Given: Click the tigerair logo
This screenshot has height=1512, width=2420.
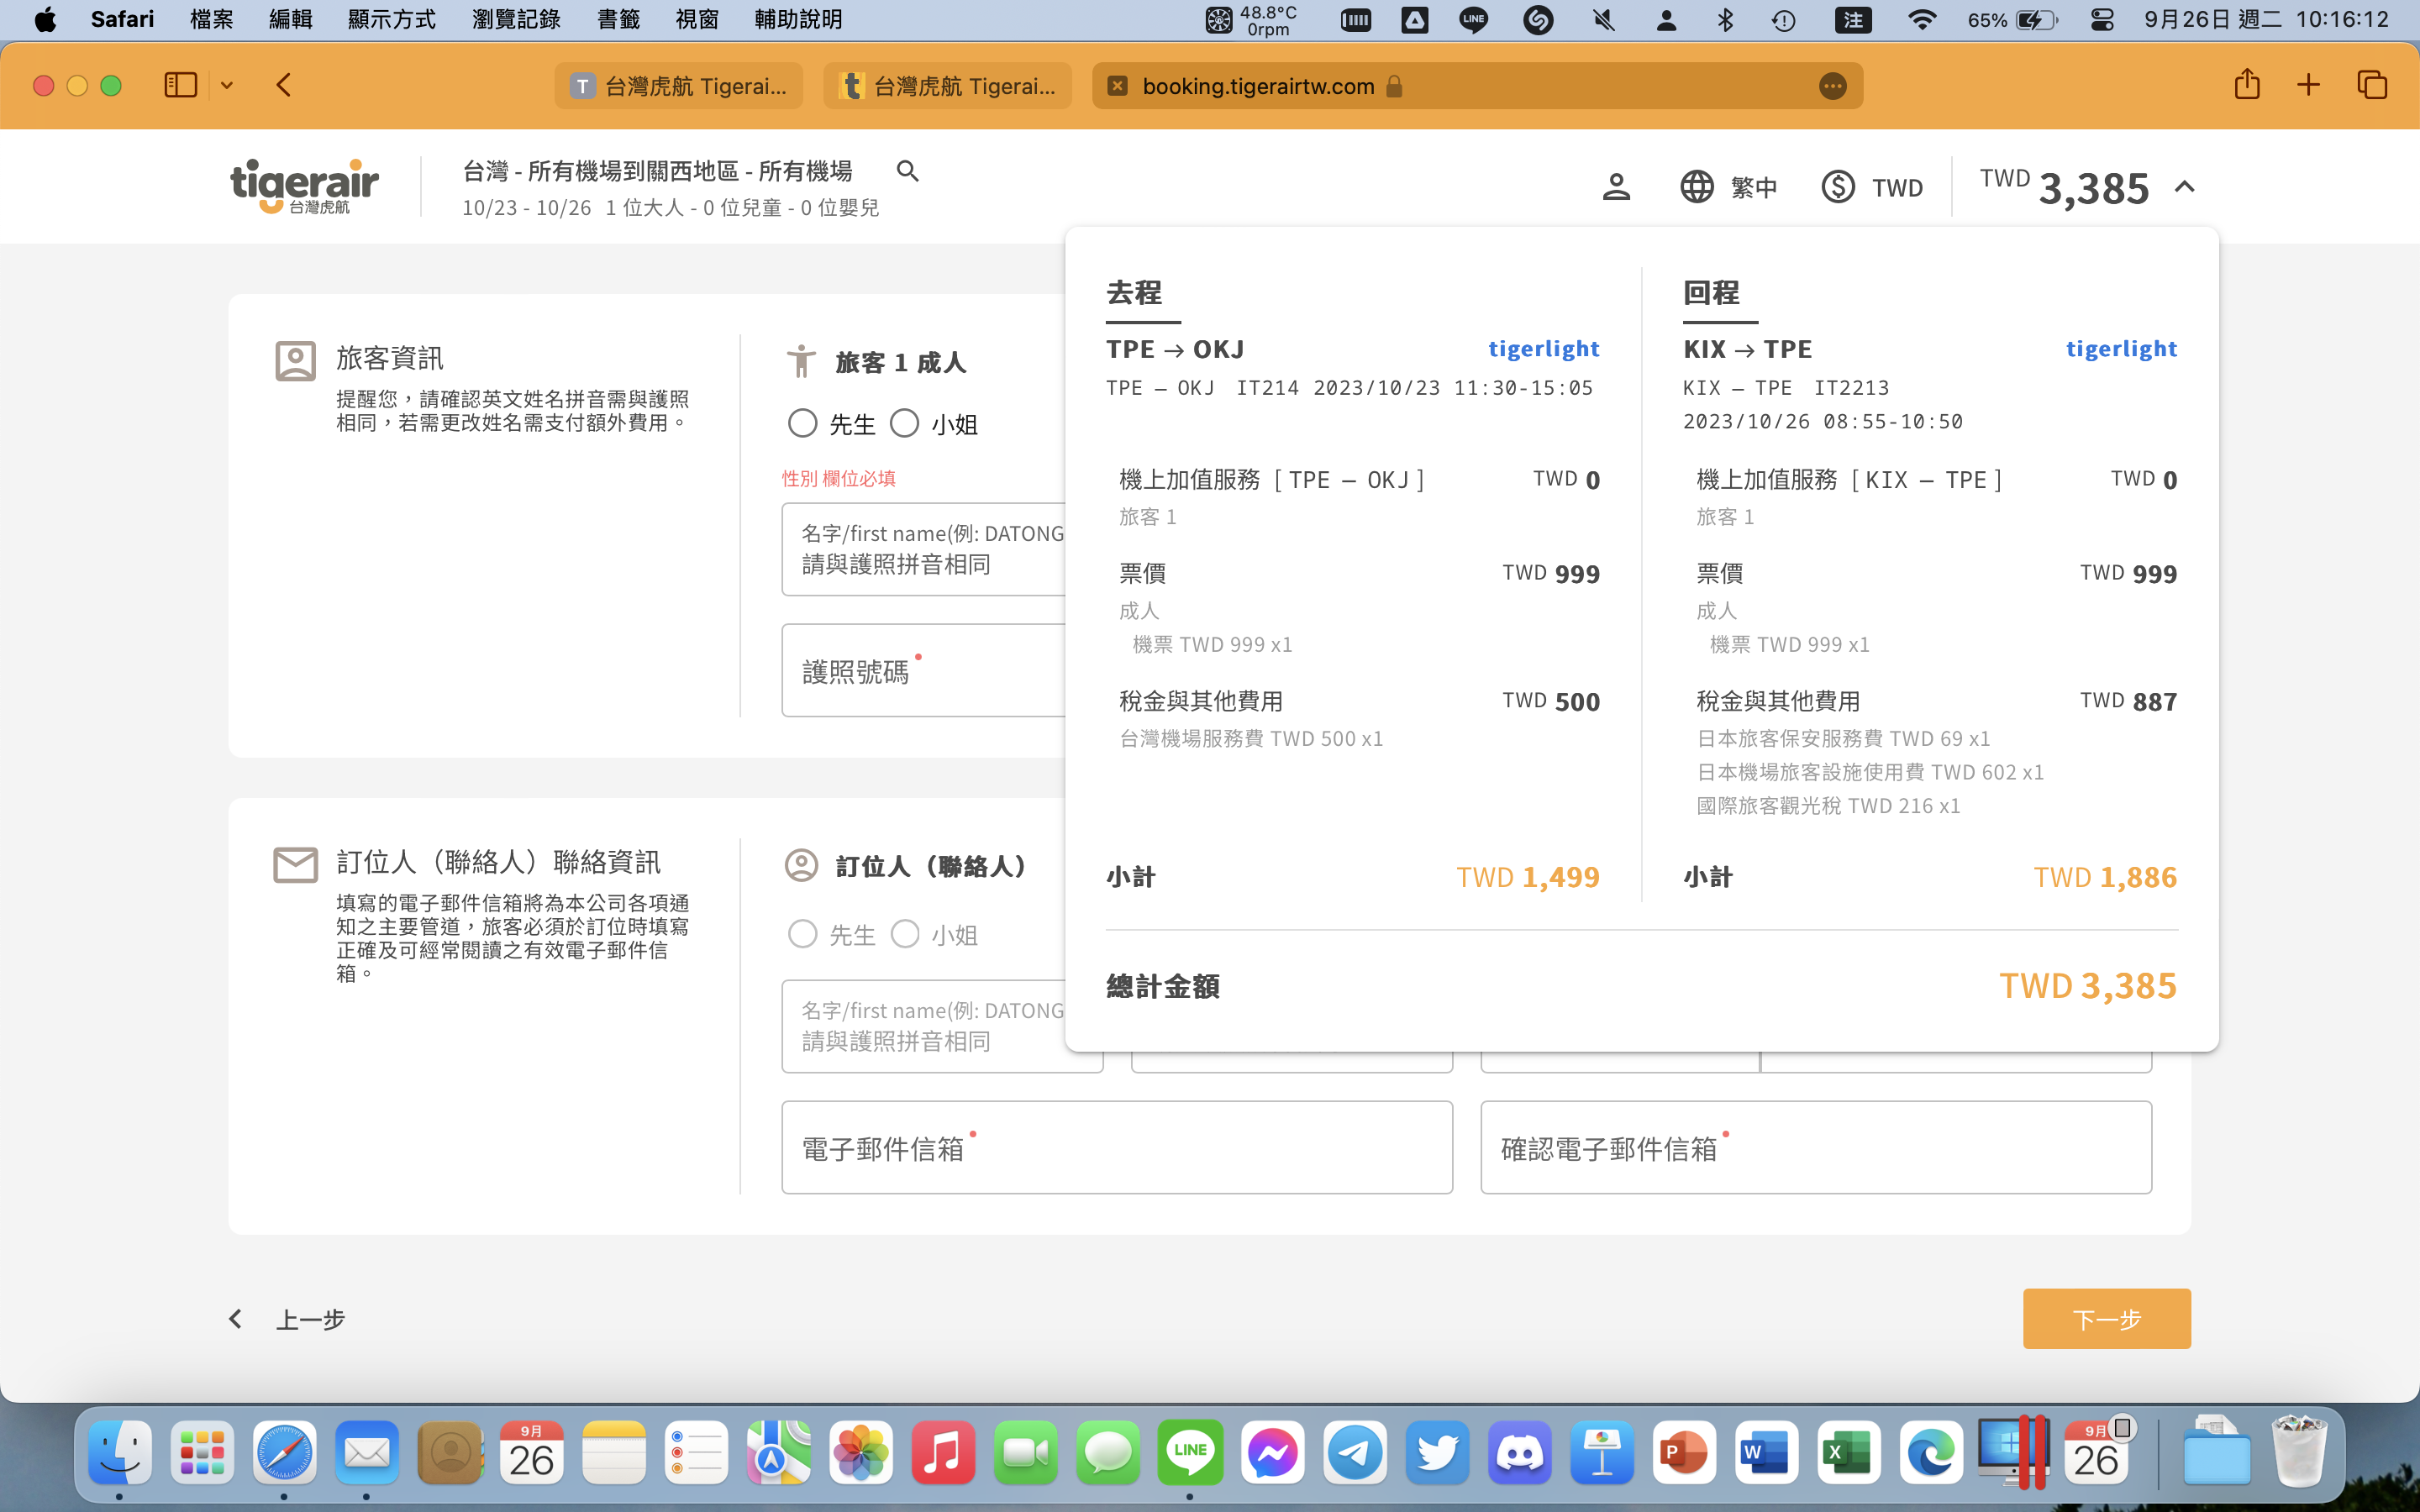Looking at the screenshot, I should [x=305, y=186].
